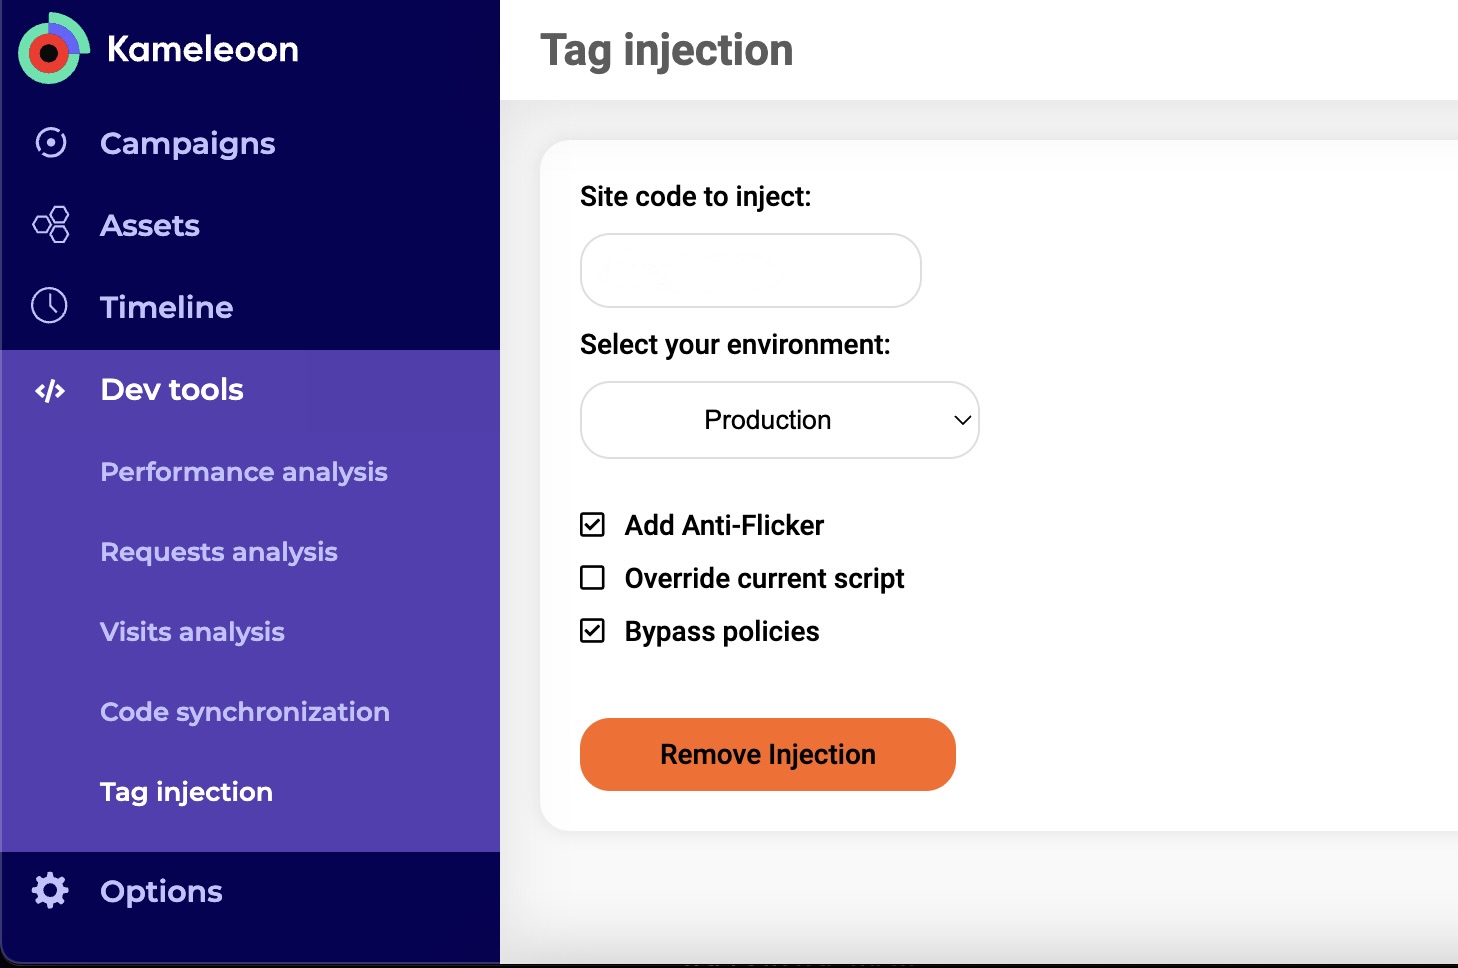Disable the Add Anti-Flicker checkbox
Screen dimensions: 1458x968
click(592, 524)
